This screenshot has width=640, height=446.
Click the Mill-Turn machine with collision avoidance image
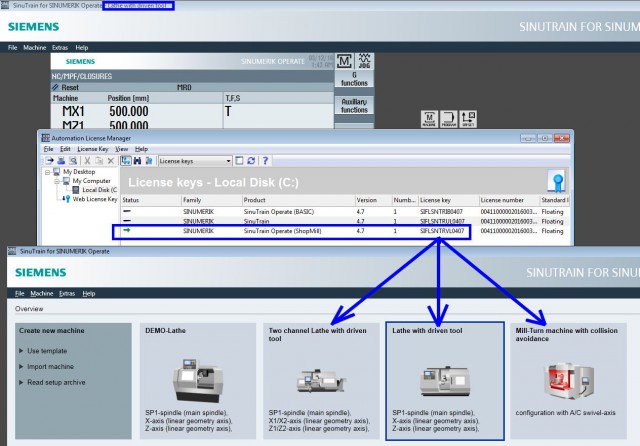[x=568, y=380]
